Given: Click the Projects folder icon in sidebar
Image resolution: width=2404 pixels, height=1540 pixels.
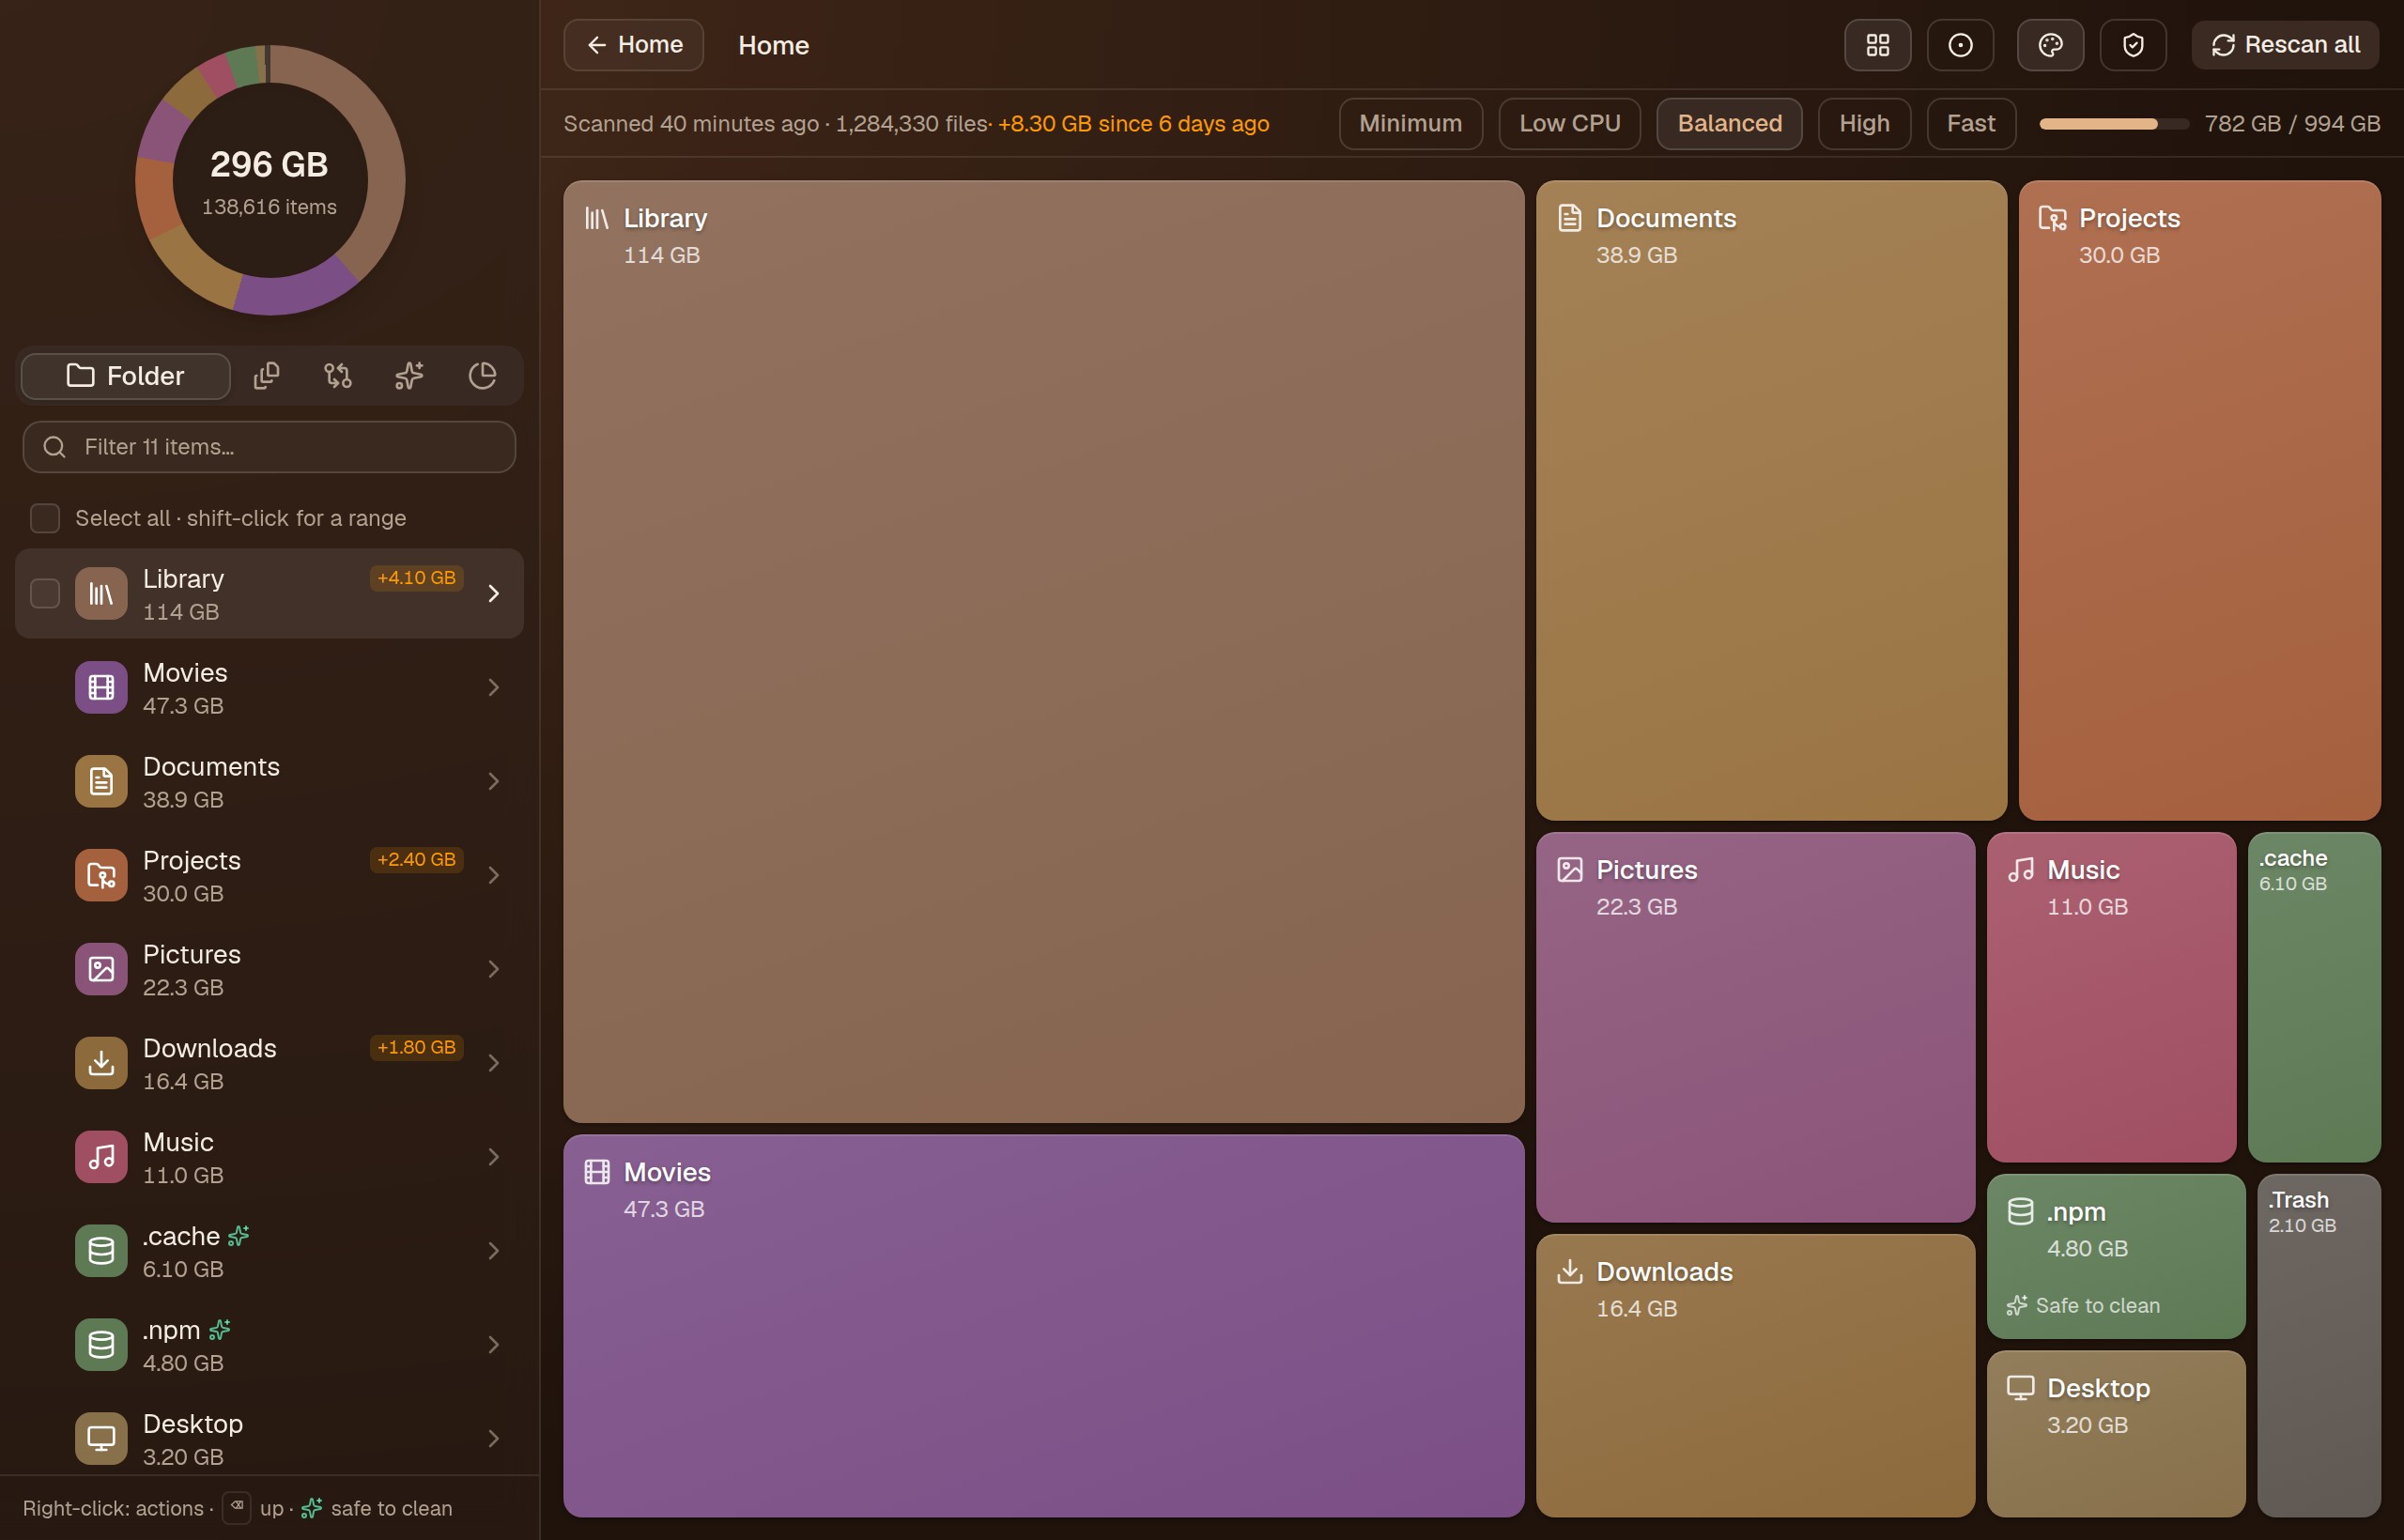Looking at the screenshot, I should (x=101, y=875).
